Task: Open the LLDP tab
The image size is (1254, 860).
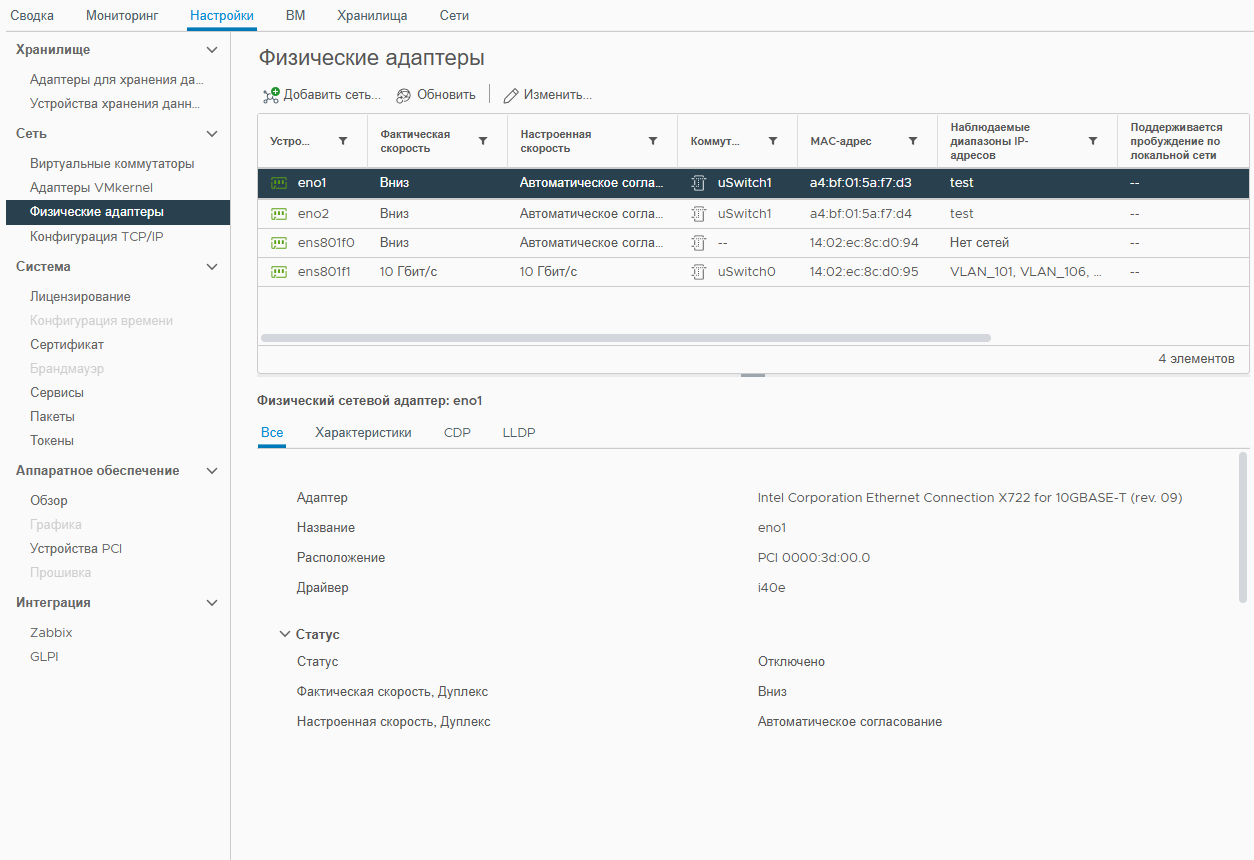Action: tap(519, 432)
